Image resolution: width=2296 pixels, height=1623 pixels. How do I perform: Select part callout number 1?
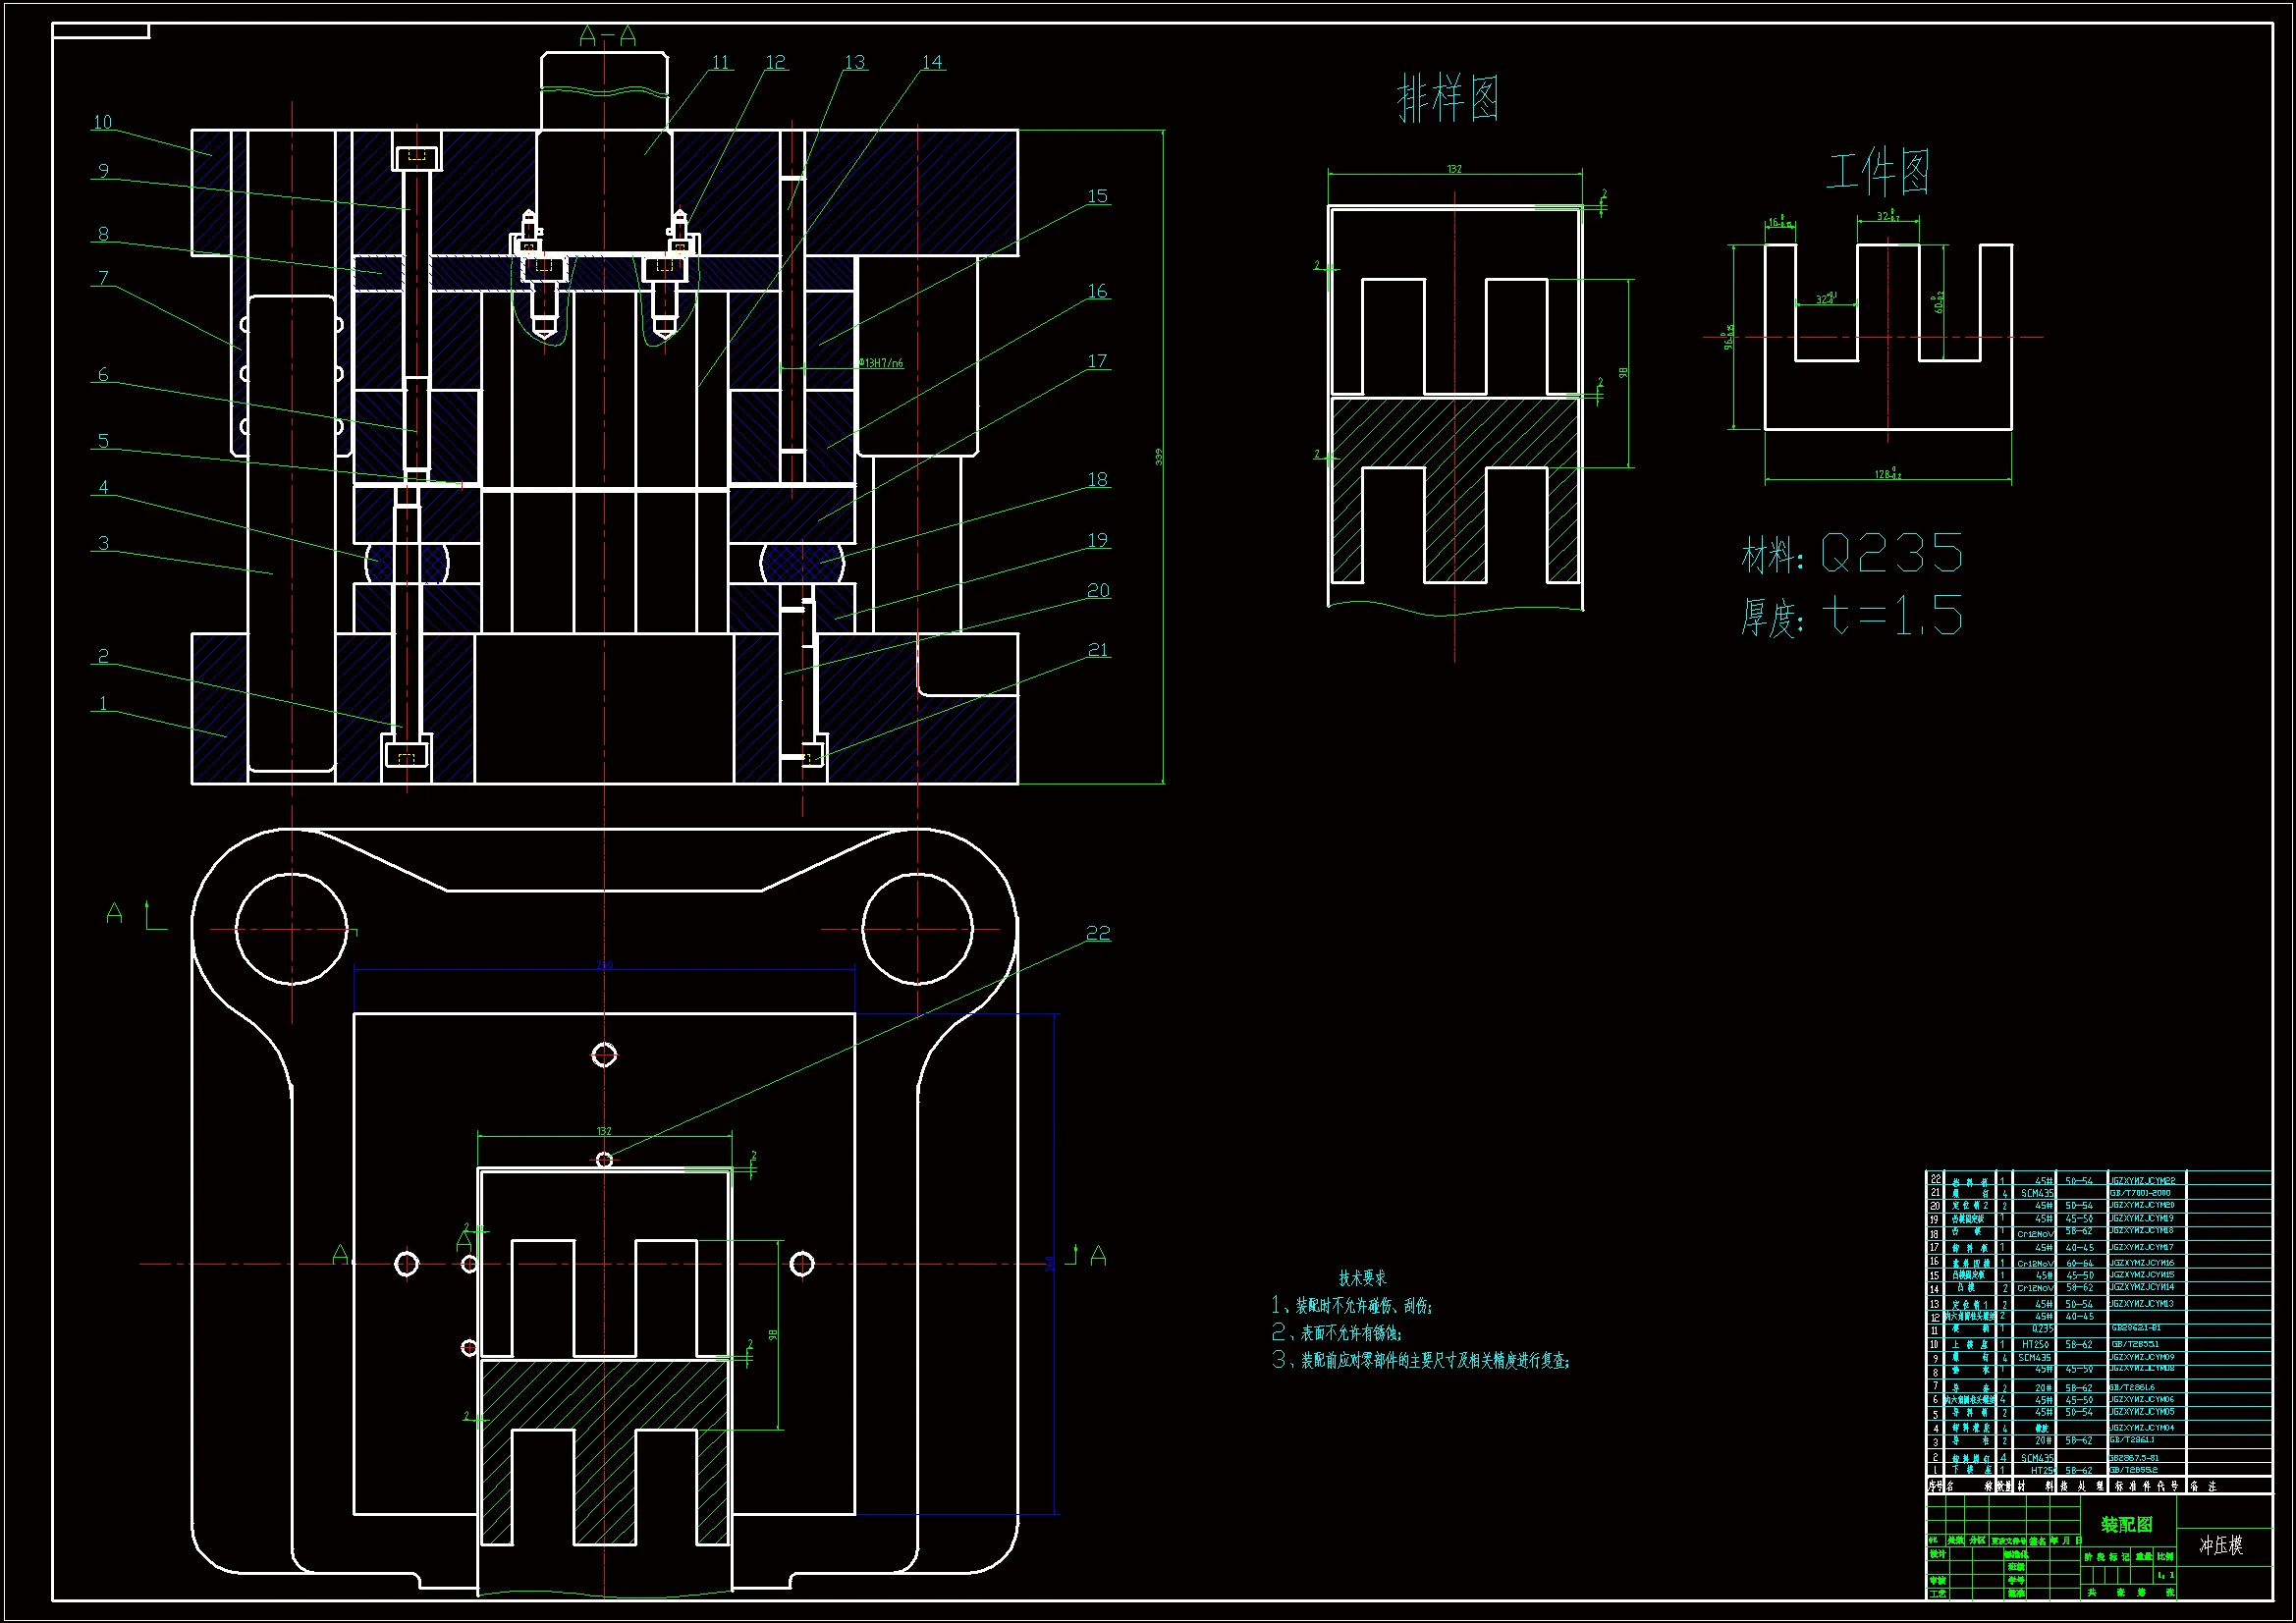tap(103, 703)
